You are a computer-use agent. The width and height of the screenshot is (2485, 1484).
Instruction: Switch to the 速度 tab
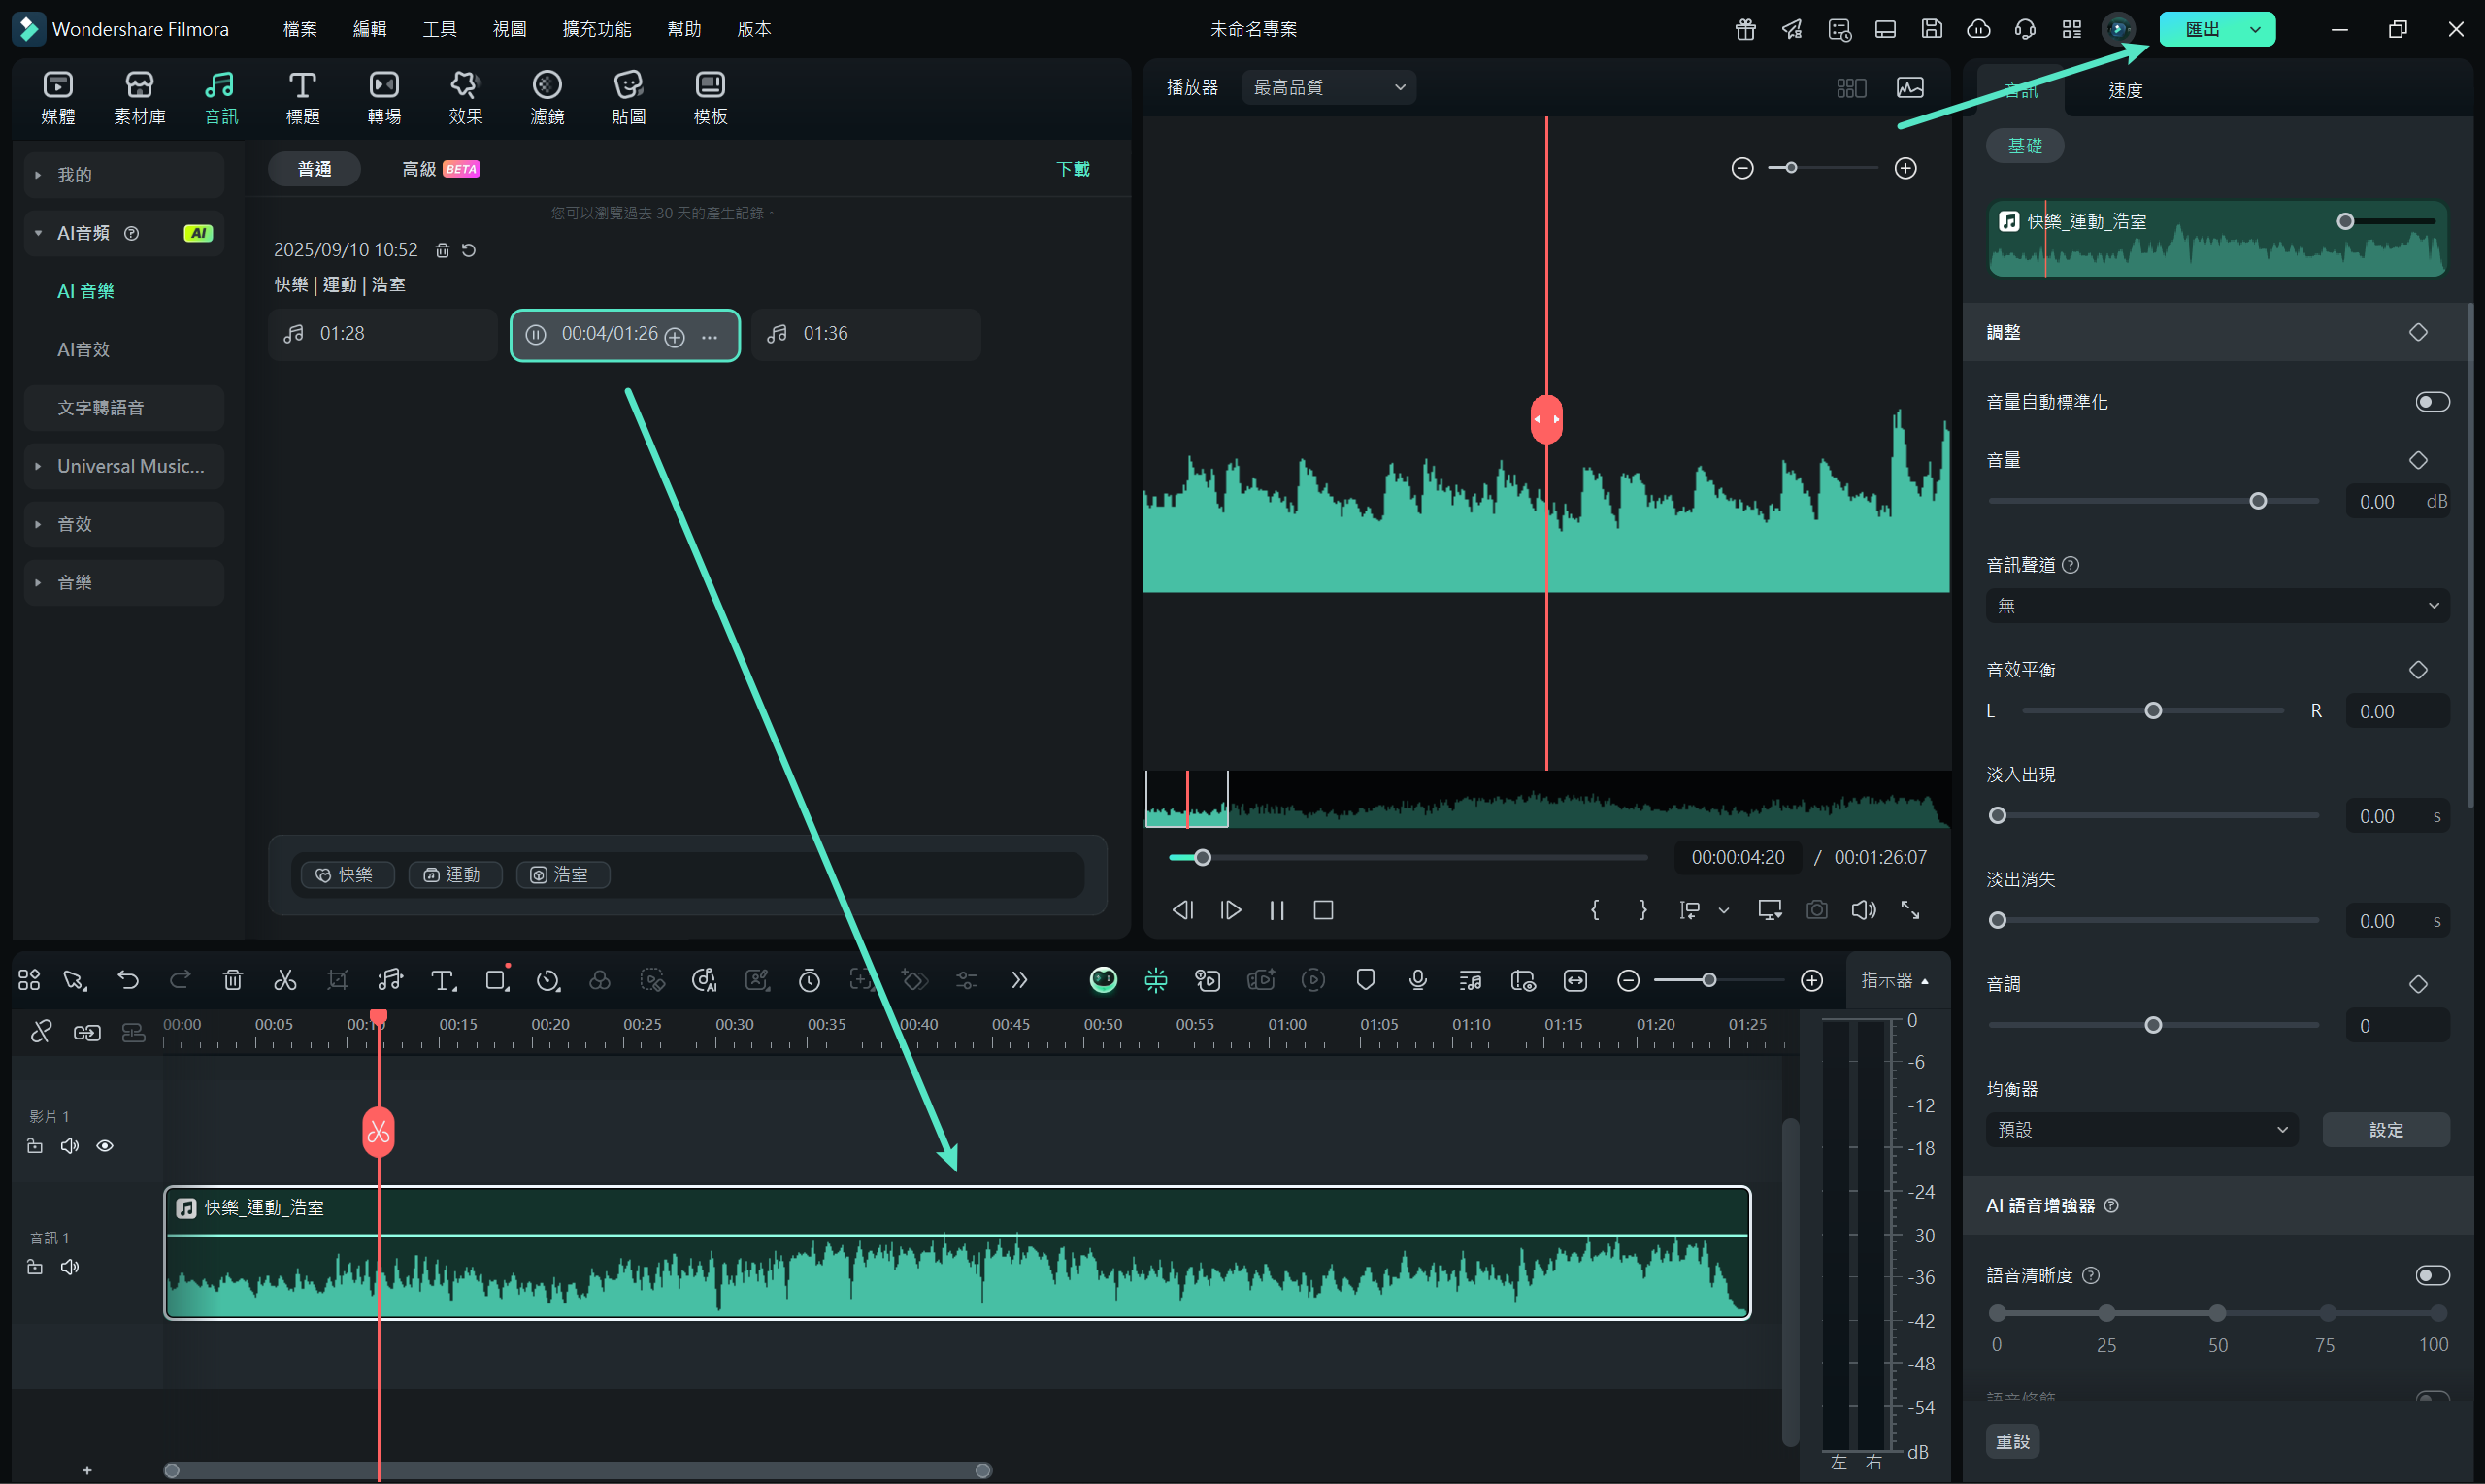tap(2125, 90)
